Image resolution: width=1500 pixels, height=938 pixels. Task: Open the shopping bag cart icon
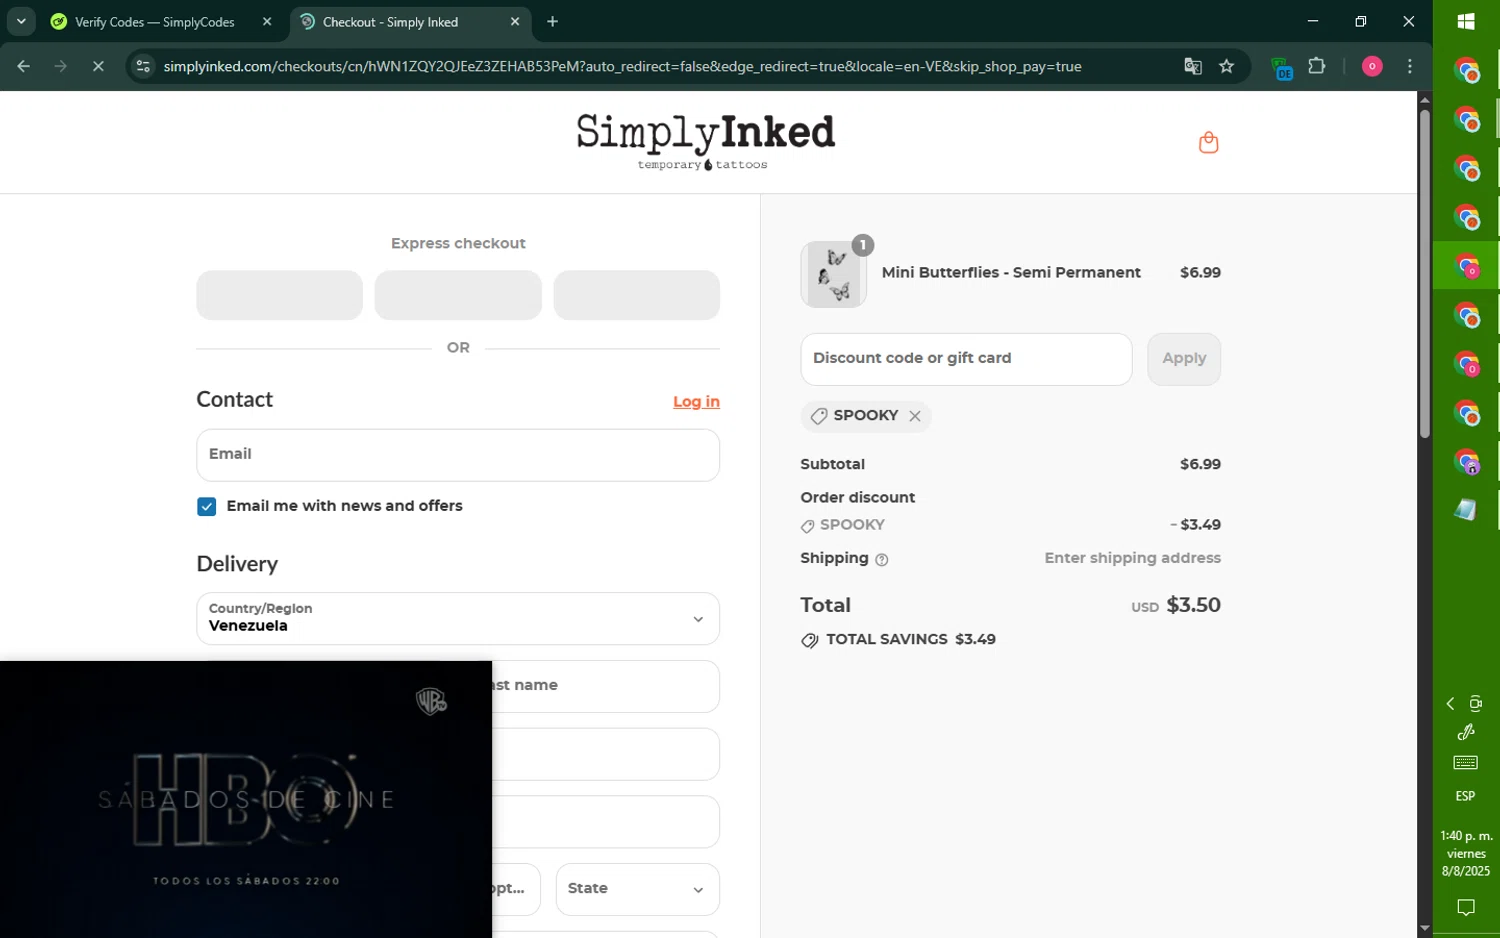1208,142
